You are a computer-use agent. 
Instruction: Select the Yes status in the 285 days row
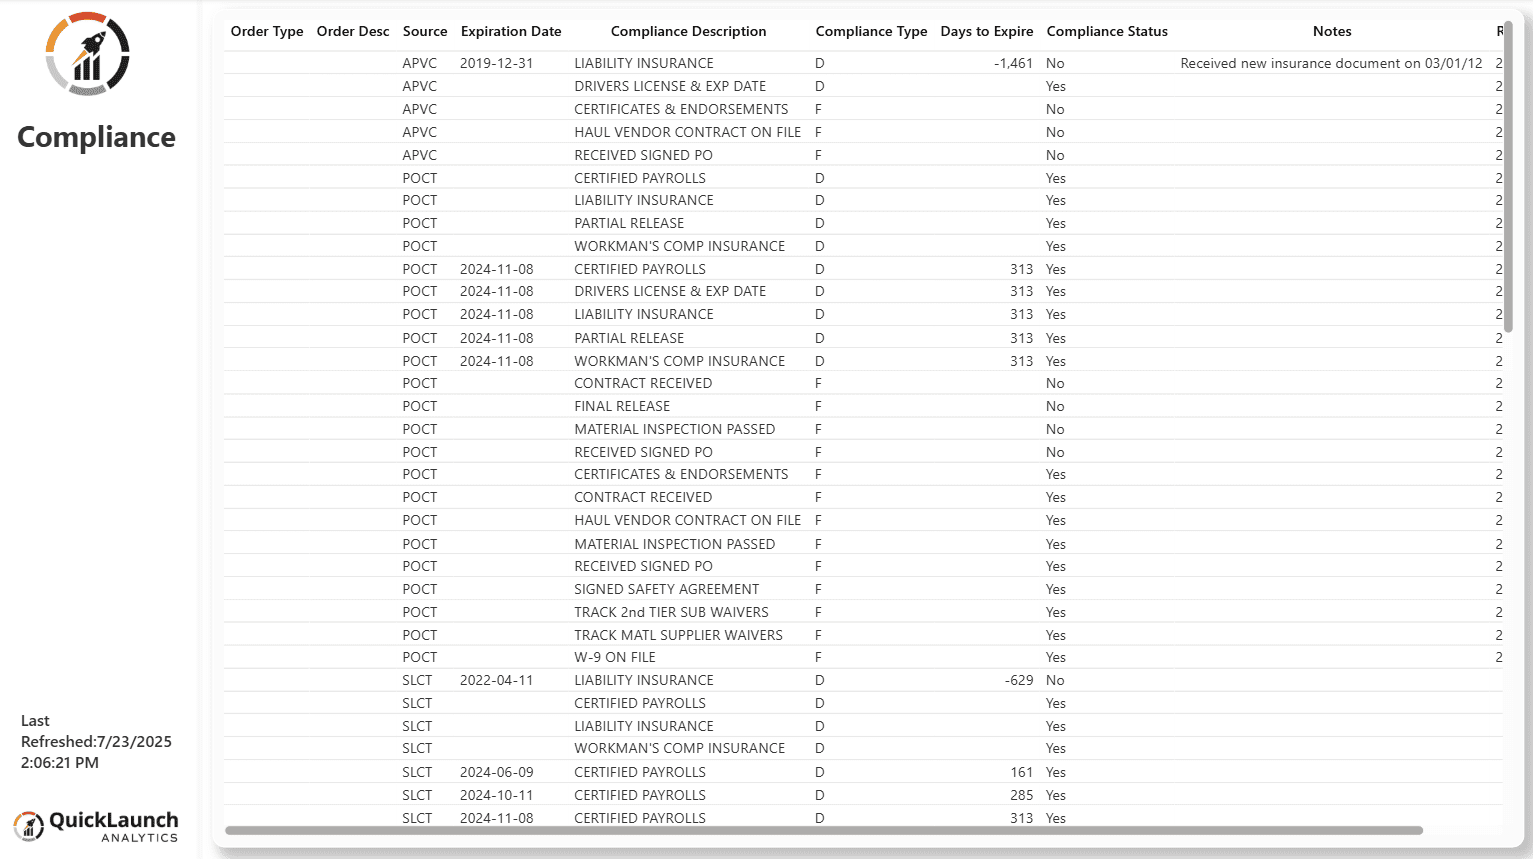pos(1056,795)
